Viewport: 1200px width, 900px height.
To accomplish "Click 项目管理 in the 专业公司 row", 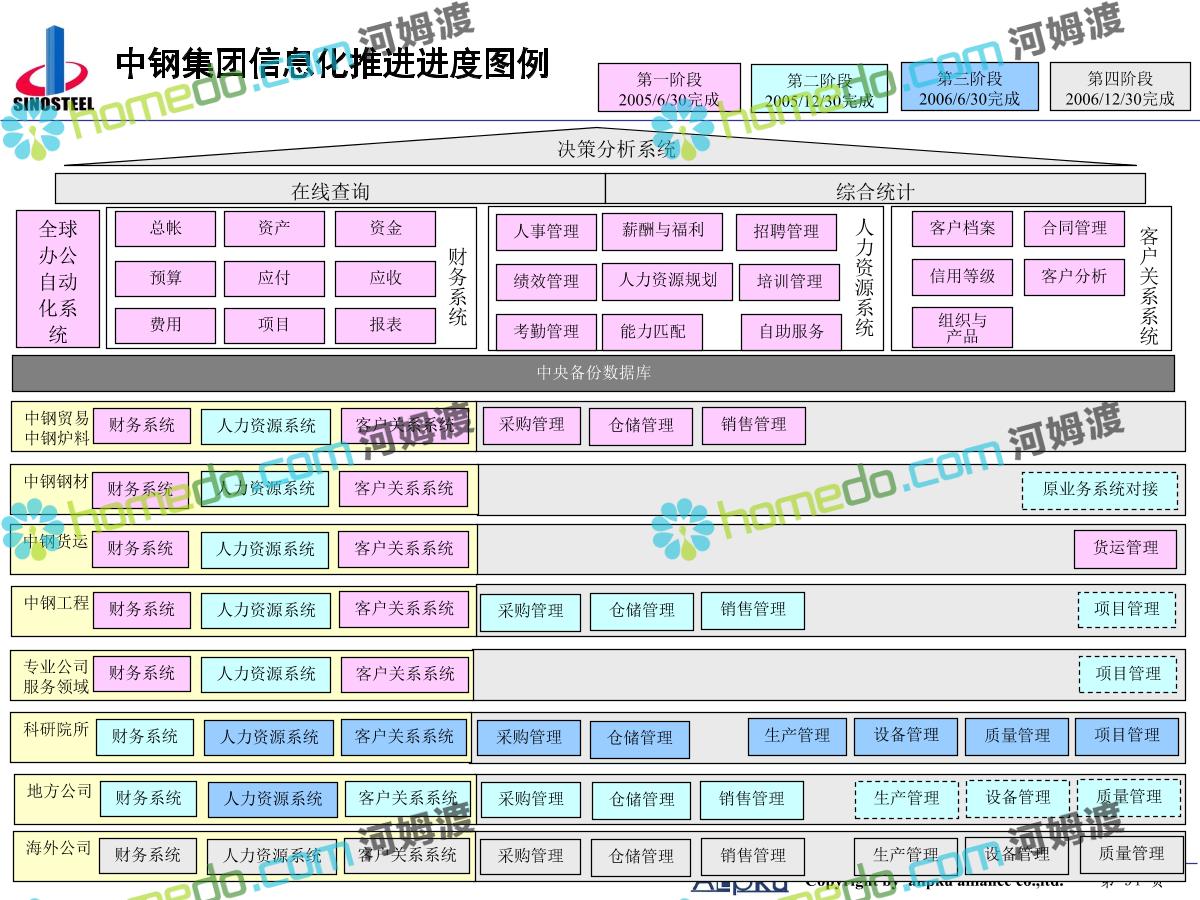I will tap(1128, 675).
